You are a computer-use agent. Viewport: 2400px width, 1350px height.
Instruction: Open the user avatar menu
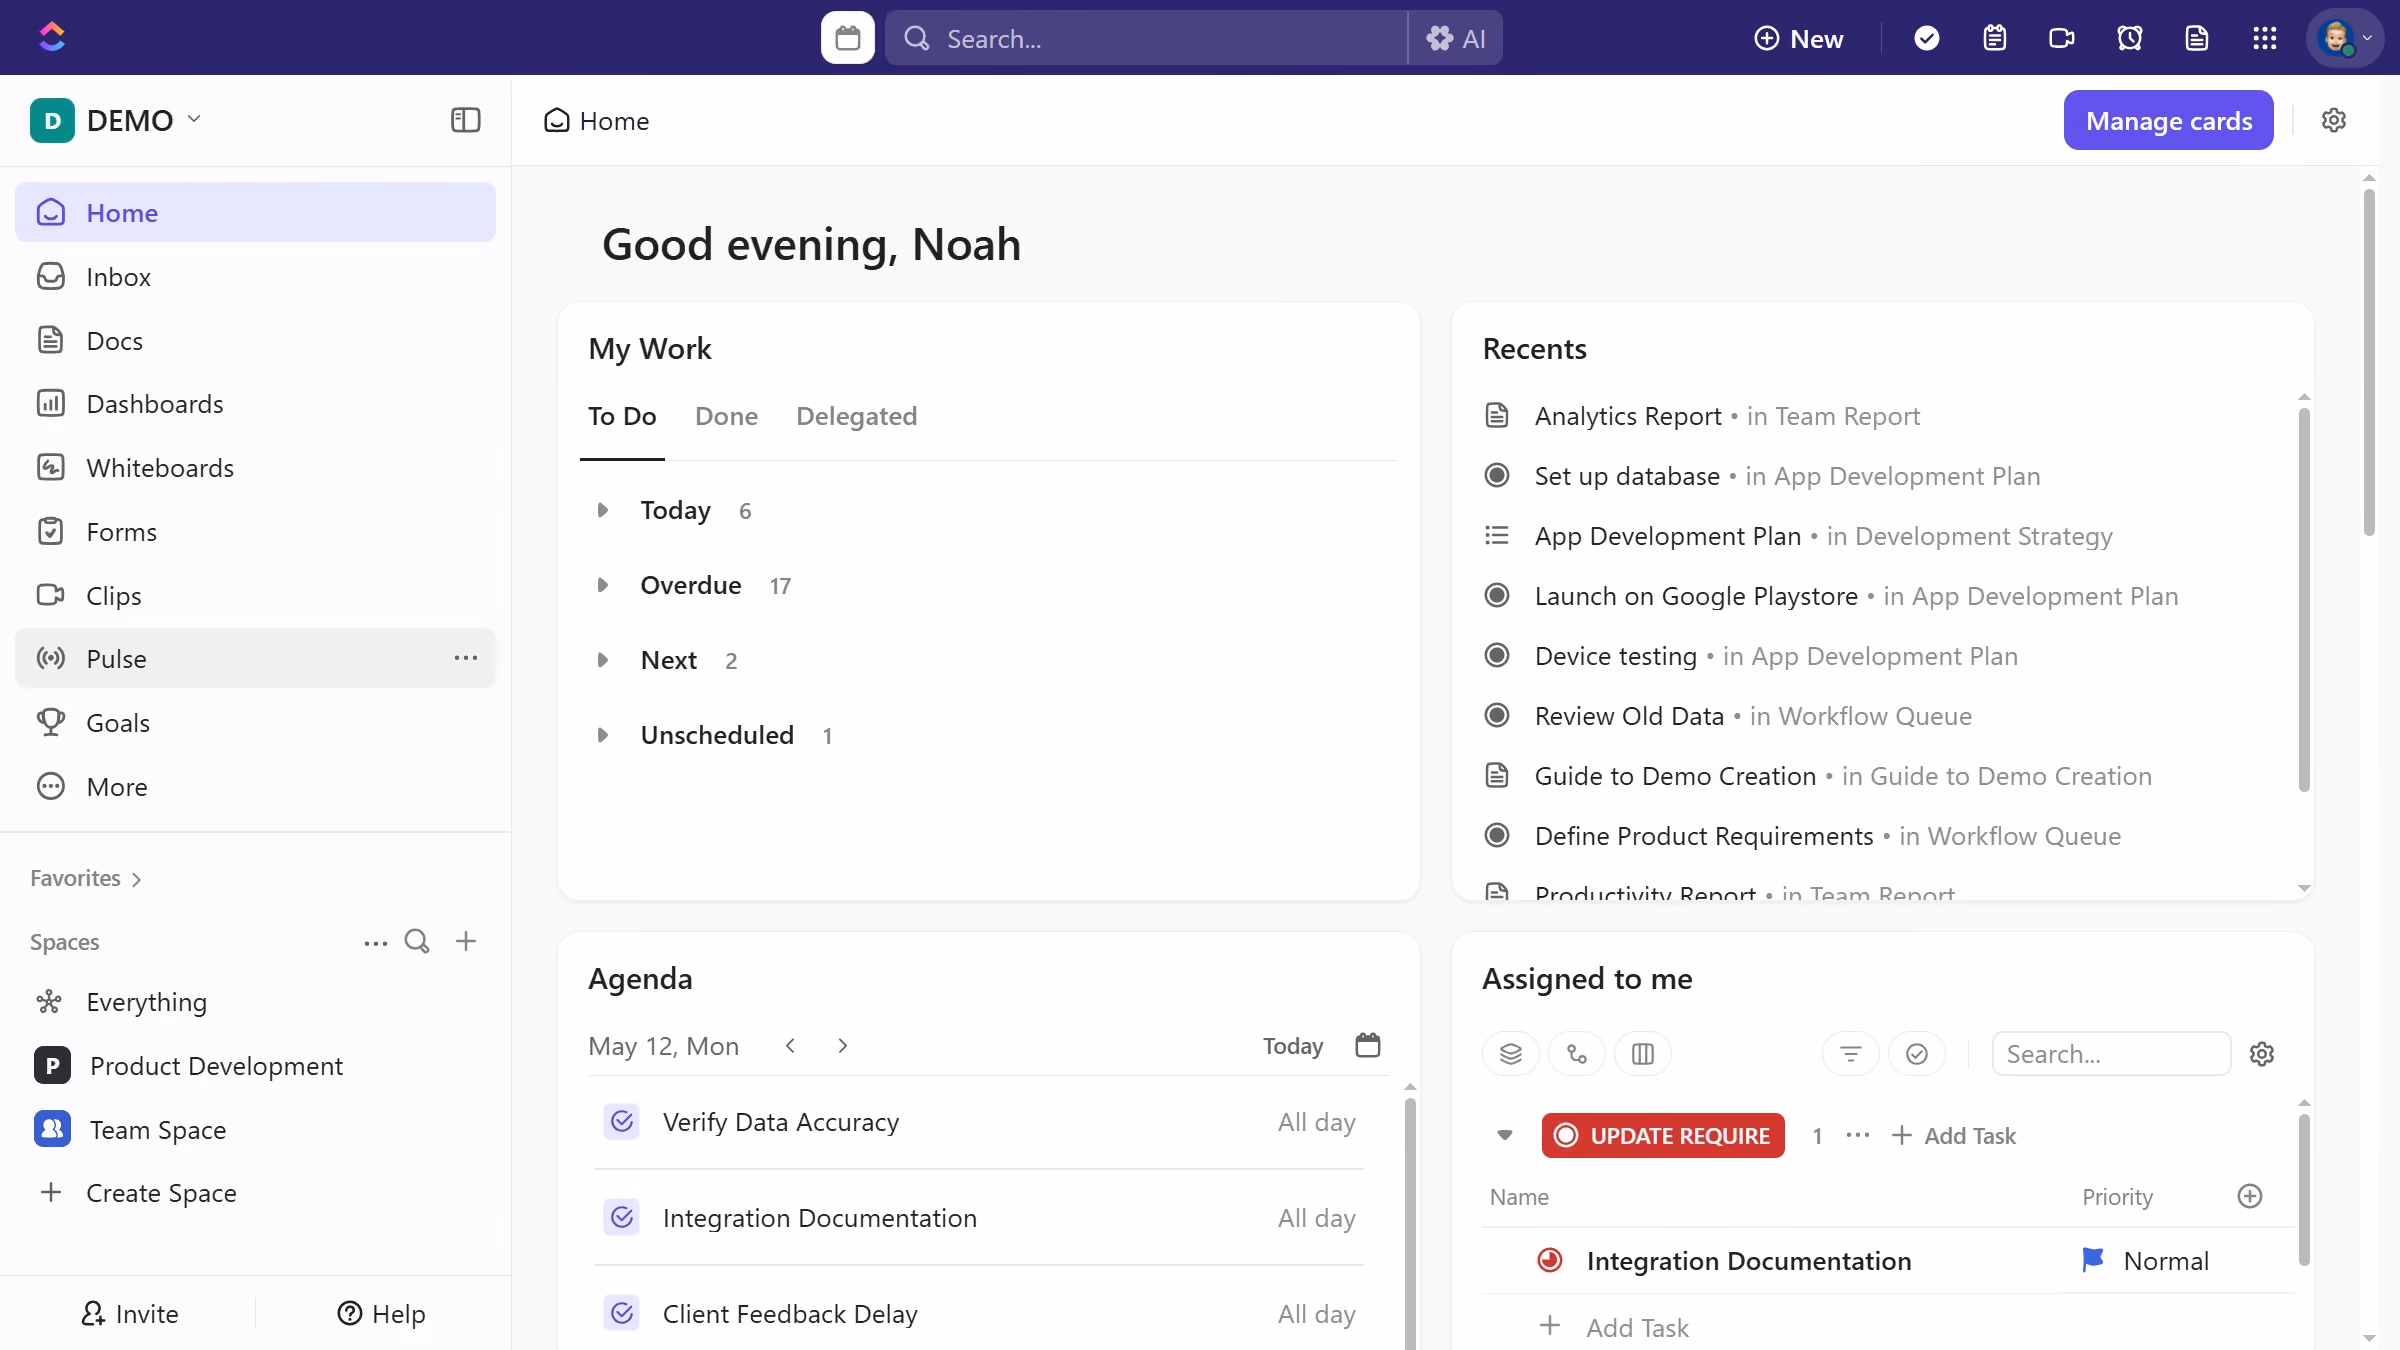[2345, 38]
